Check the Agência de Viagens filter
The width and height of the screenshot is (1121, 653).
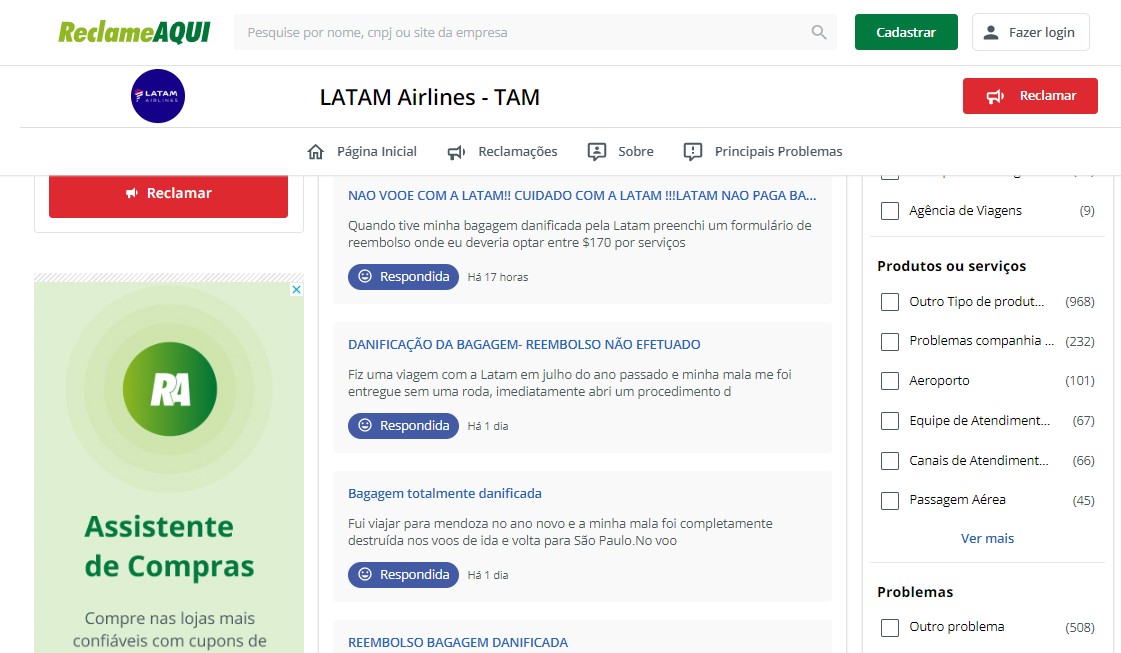pos(889,211)
